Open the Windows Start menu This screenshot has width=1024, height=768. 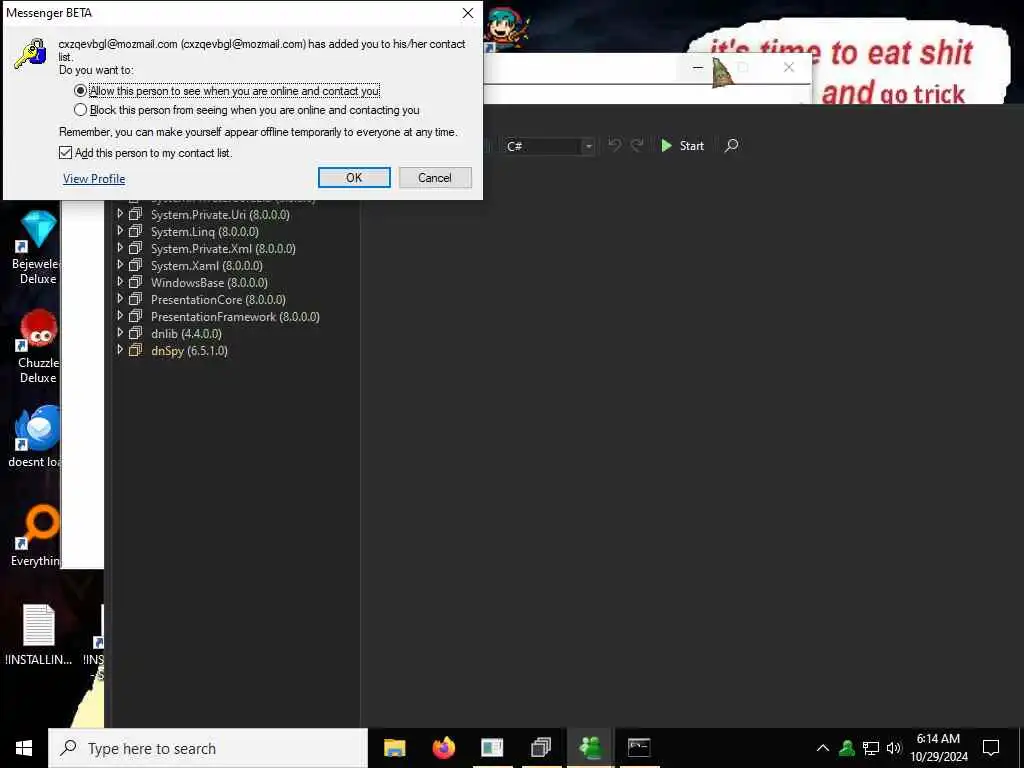coord(24,748)
